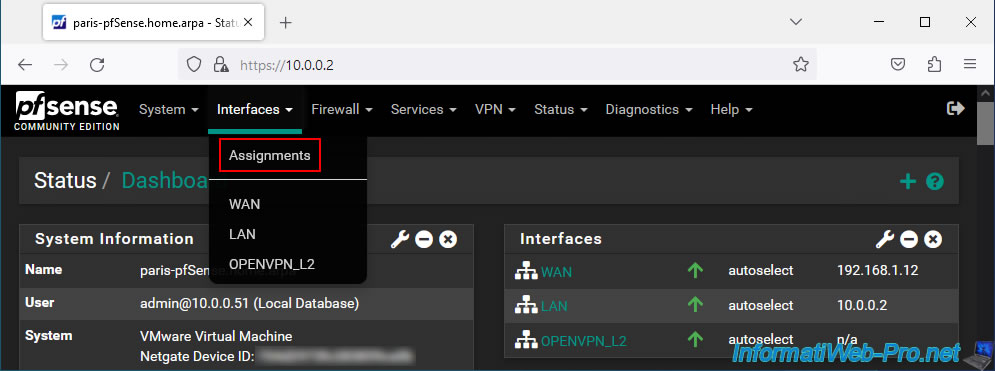Log out using the exit arrow icon
The image size is (995, 371).
point(956,109)
